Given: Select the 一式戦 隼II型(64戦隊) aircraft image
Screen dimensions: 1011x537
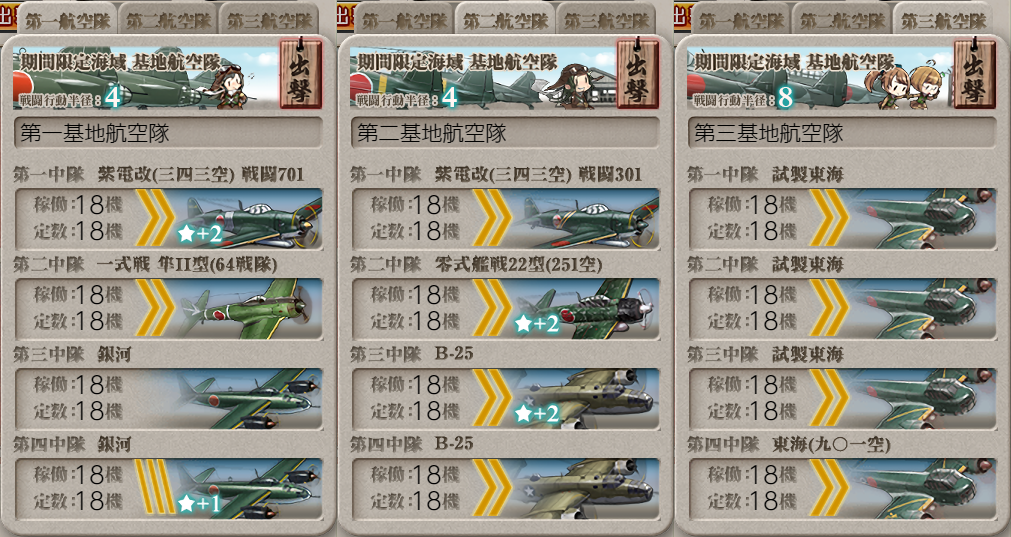Looking at the screenshot, I should tap(249, 309).
